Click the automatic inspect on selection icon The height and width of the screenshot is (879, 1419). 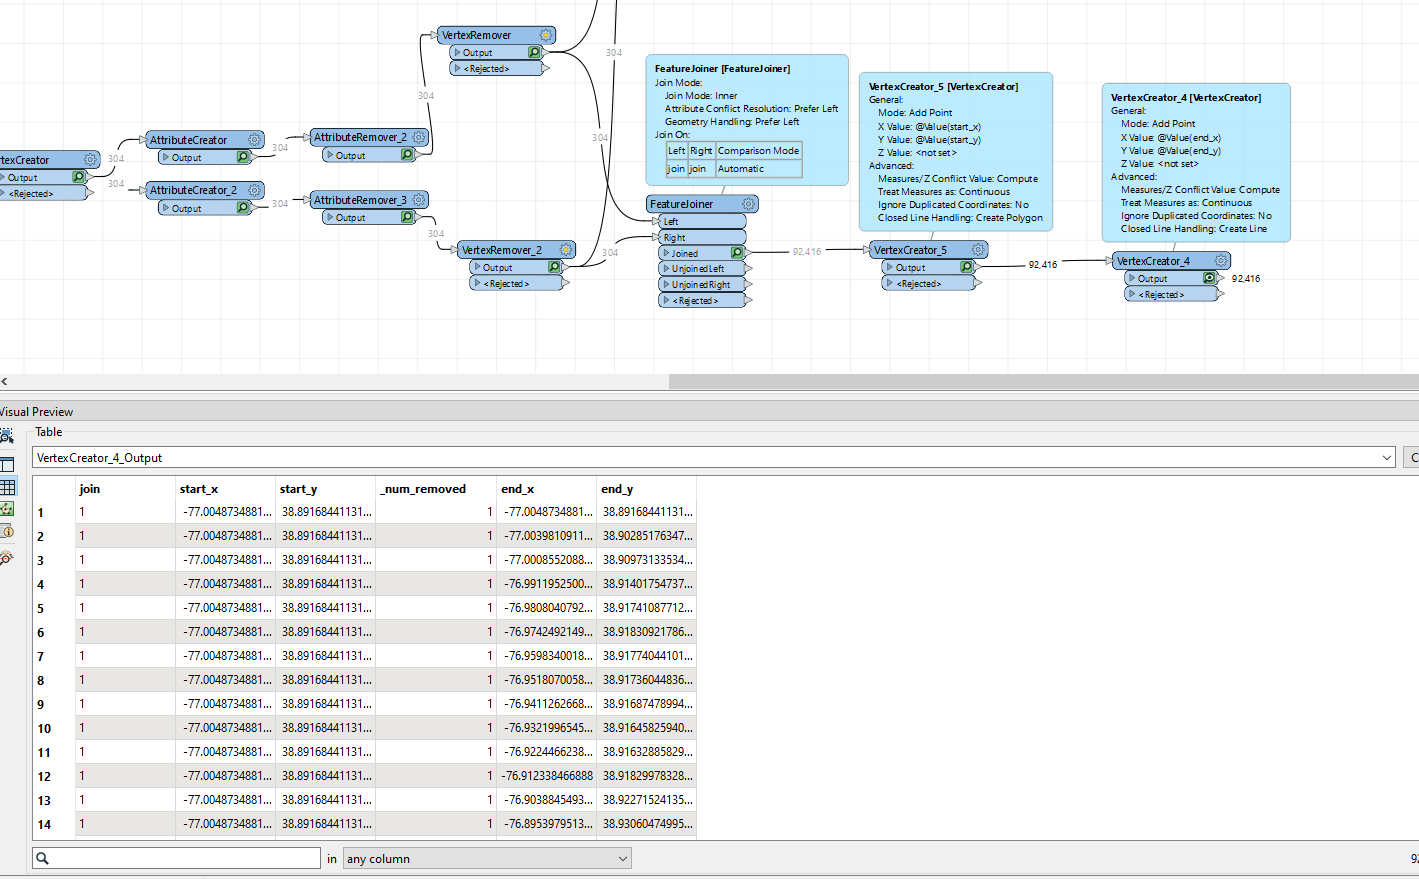tap(6, 435)
